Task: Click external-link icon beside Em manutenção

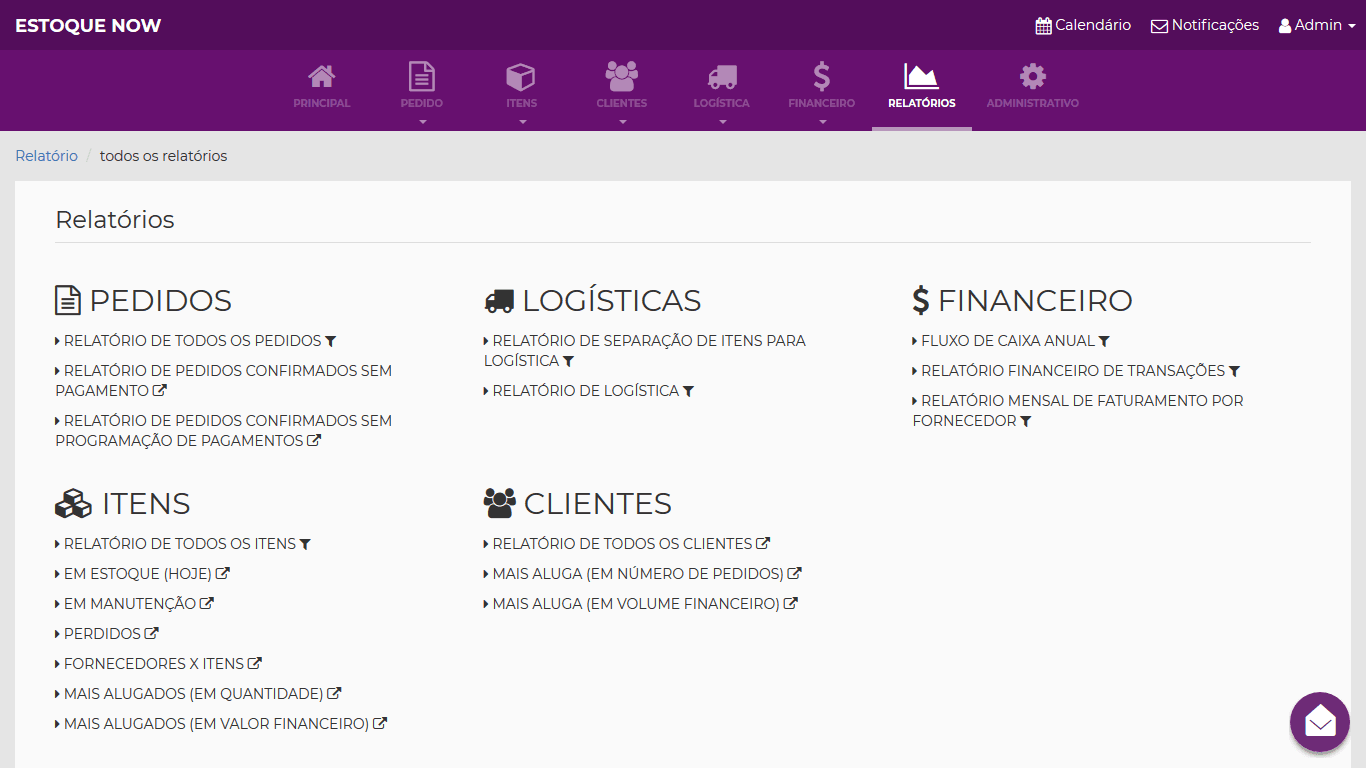Action: coord(207,603)
